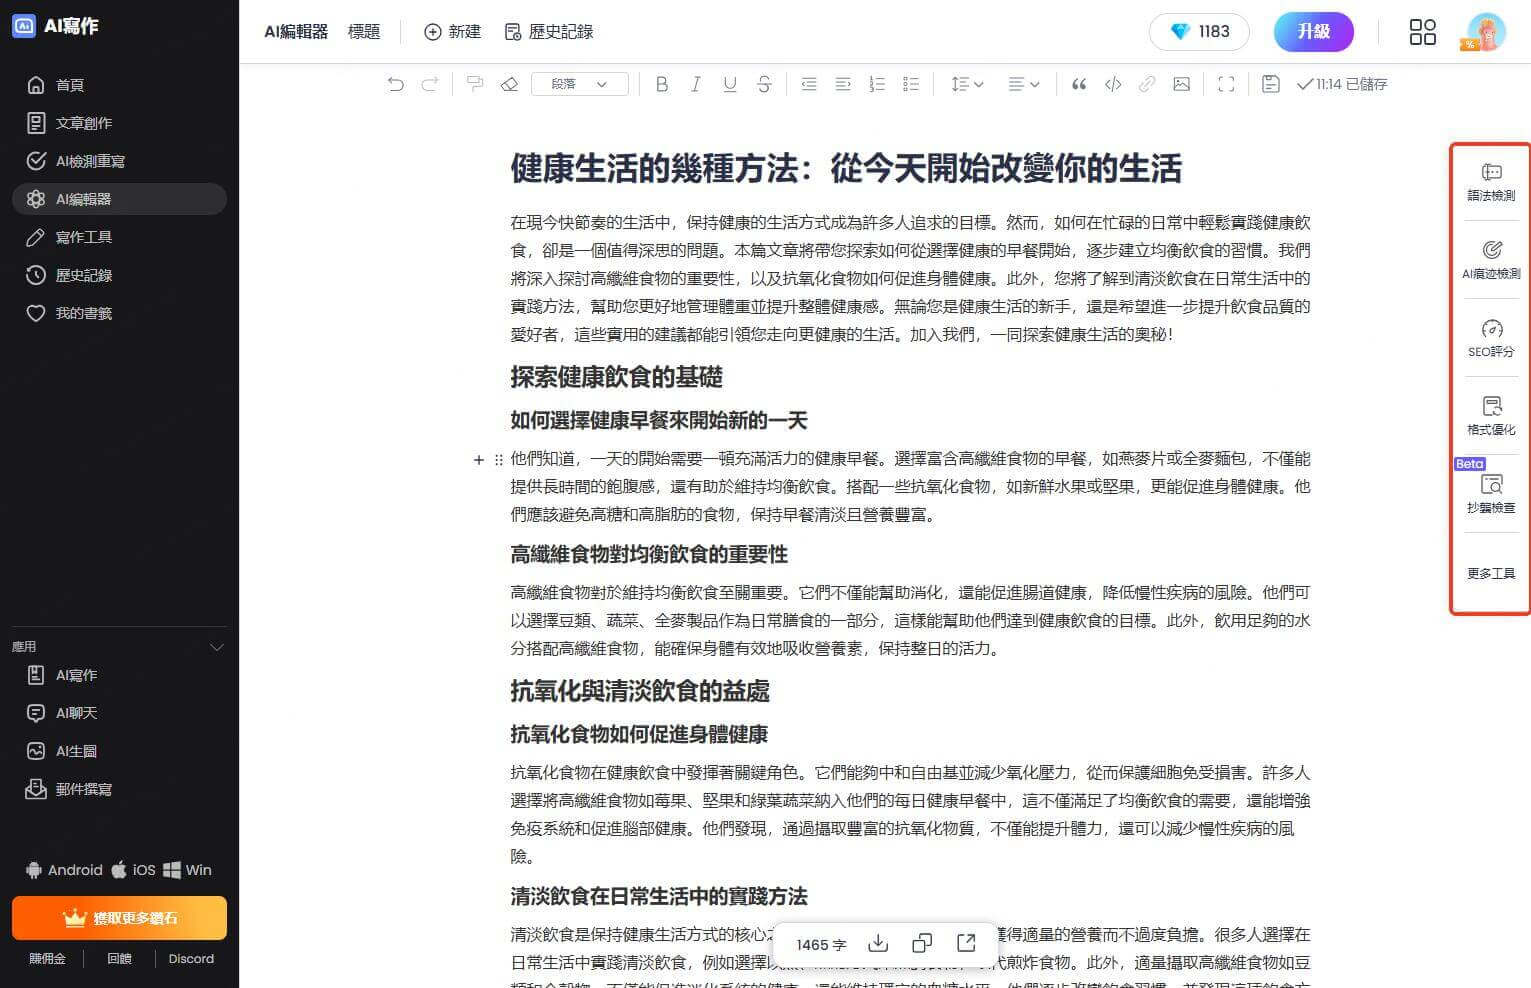This screenshot has width=1531, height=988.
Task: Click the 升級 upgrade button
Action: [1314, 32]
